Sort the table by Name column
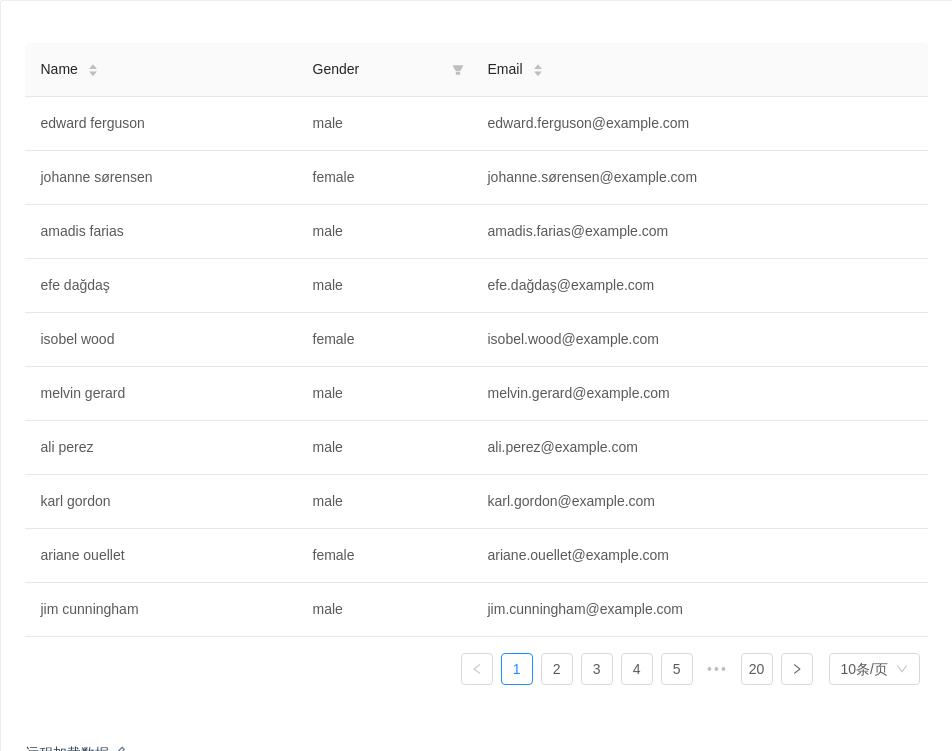This screenshot has width=952, height=751. coord(92,70)
